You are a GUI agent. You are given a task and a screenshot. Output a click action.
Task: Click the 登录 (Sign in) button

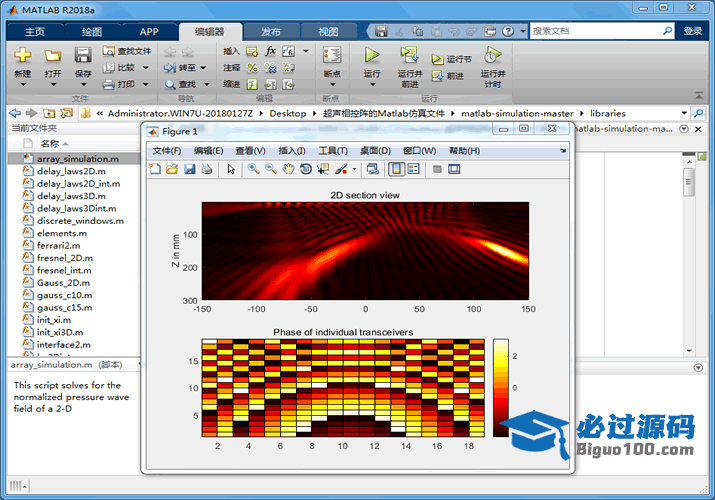click(x=692, y=31)
